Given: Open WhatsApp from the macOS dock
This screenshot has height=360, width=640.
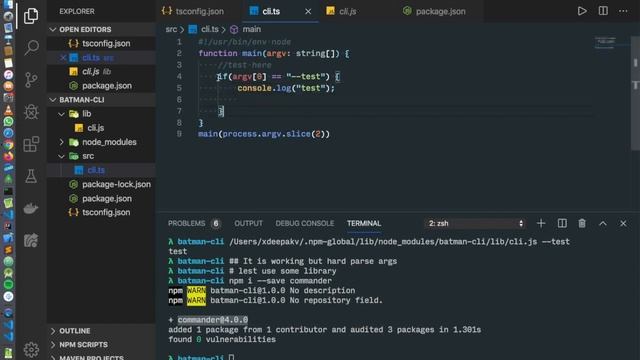Looking at the screenshot, I should point(8,121).
